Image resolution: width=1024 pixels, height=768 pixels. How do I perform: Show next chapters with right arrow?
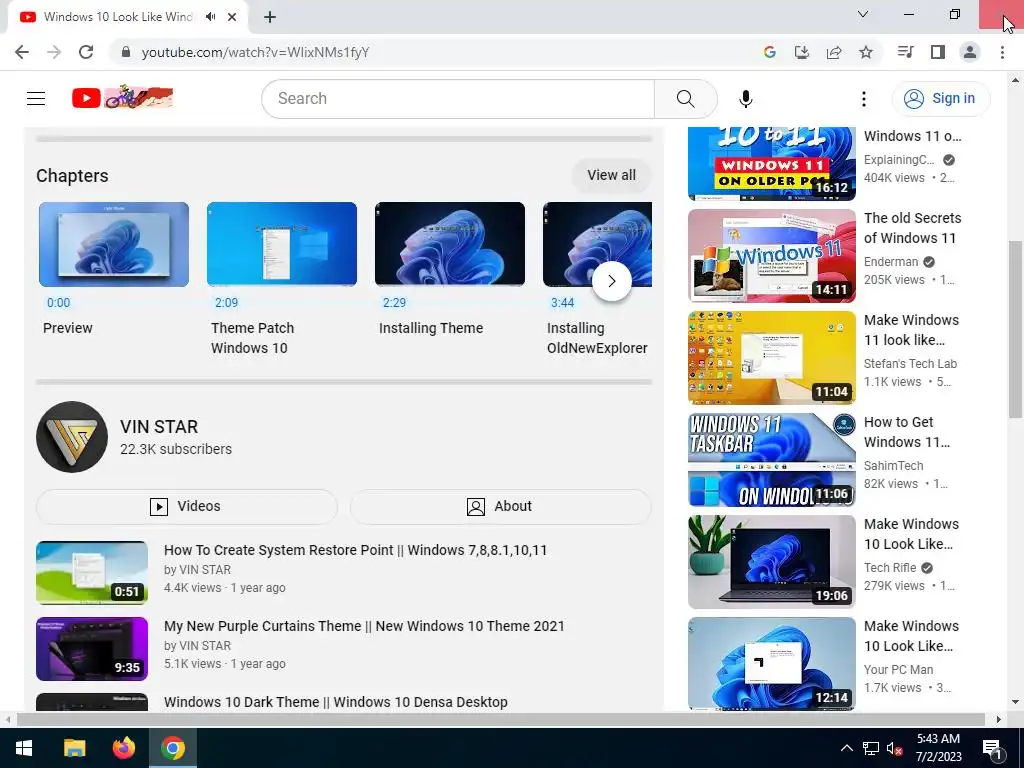coord(611,281)
